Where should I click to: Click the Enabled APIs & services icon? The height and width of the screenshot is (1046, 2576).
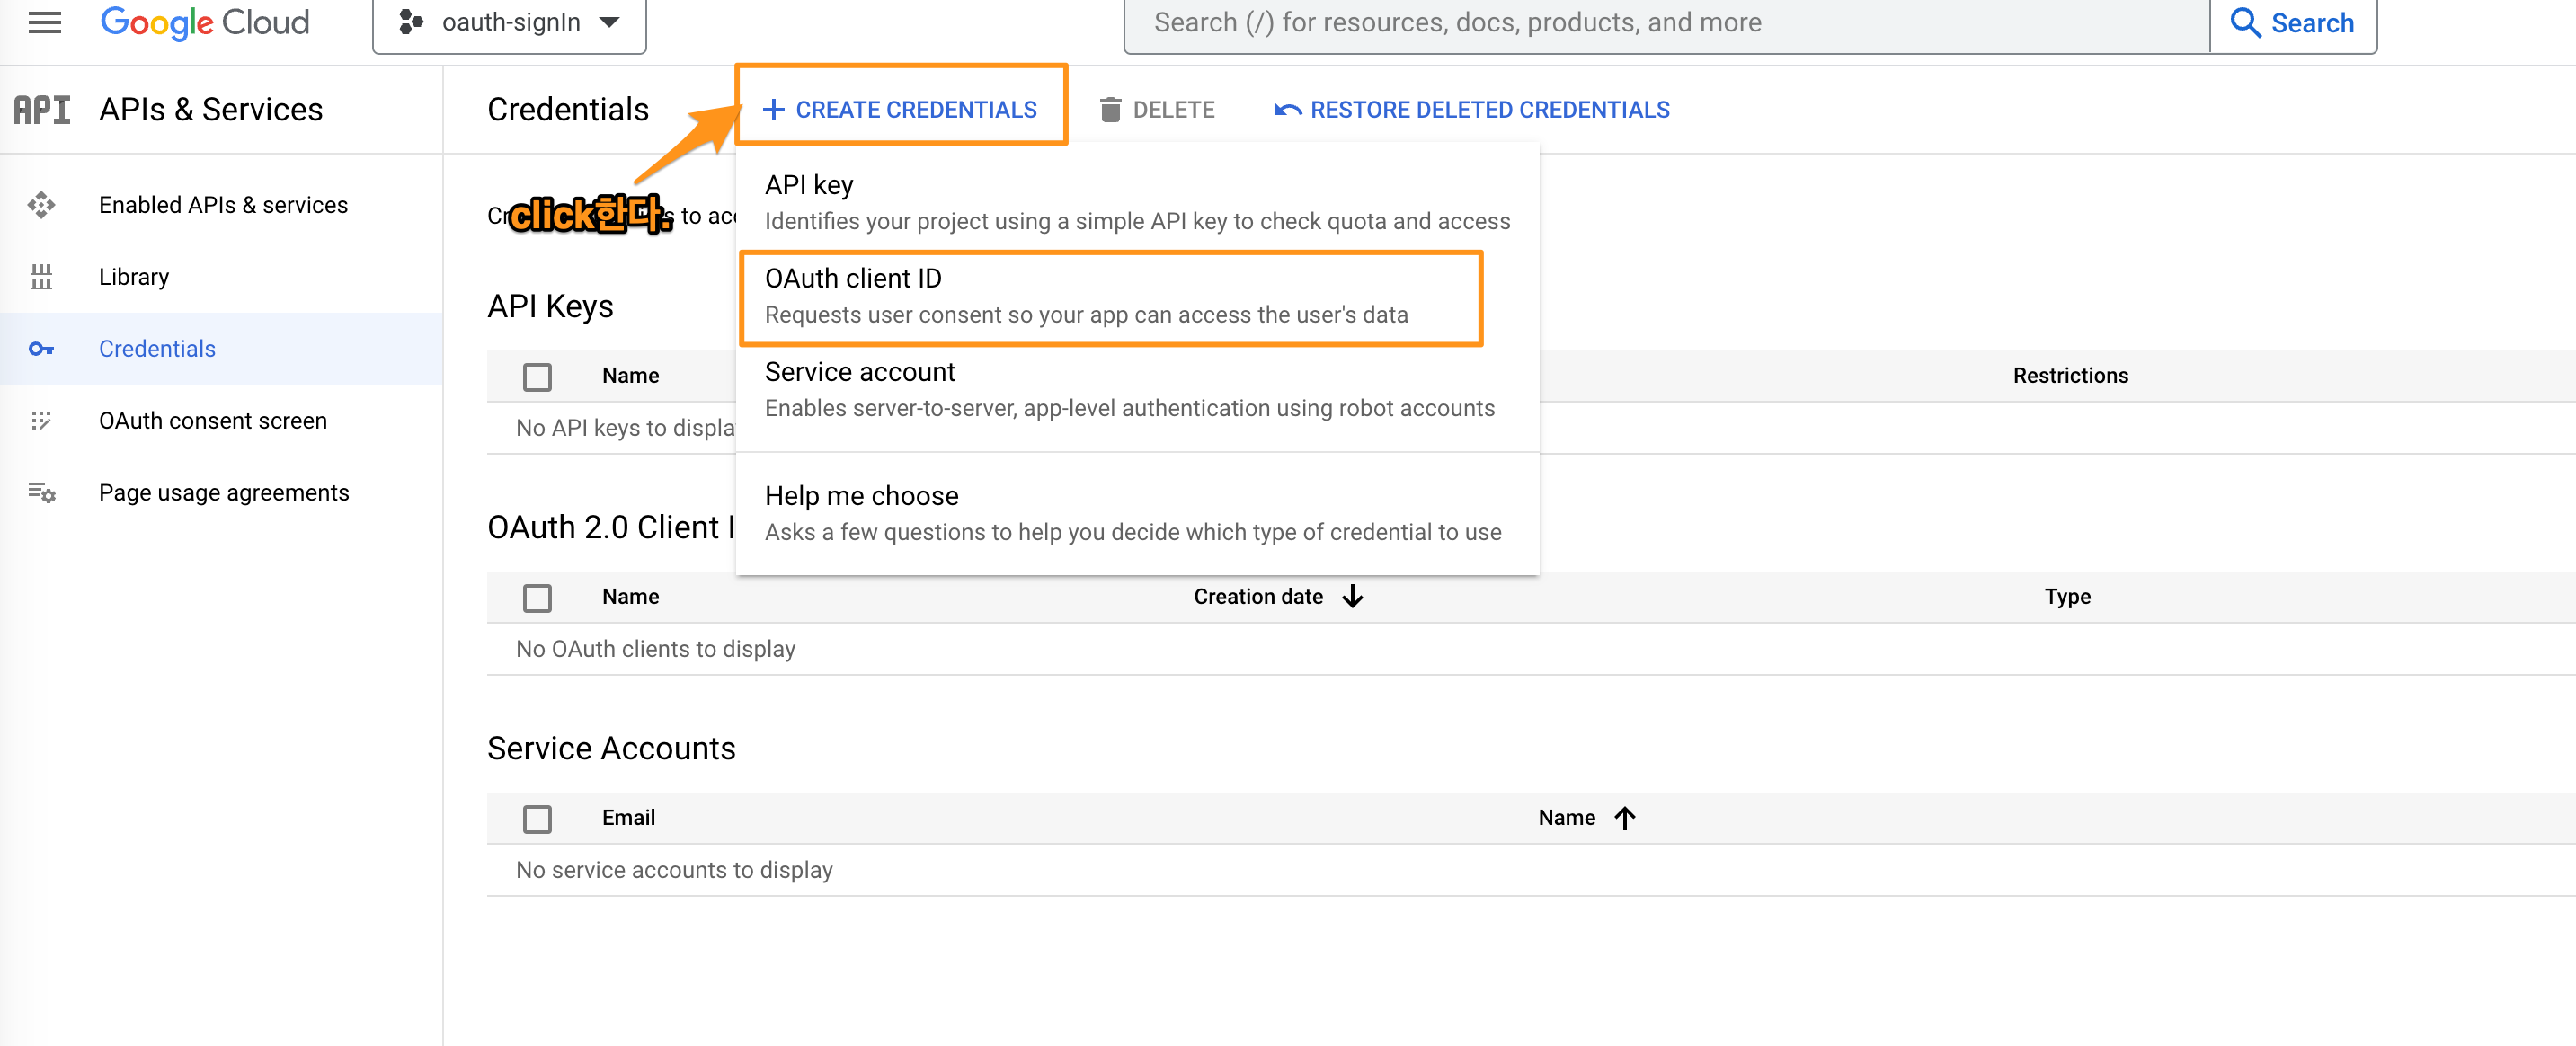tap(41, 205)
